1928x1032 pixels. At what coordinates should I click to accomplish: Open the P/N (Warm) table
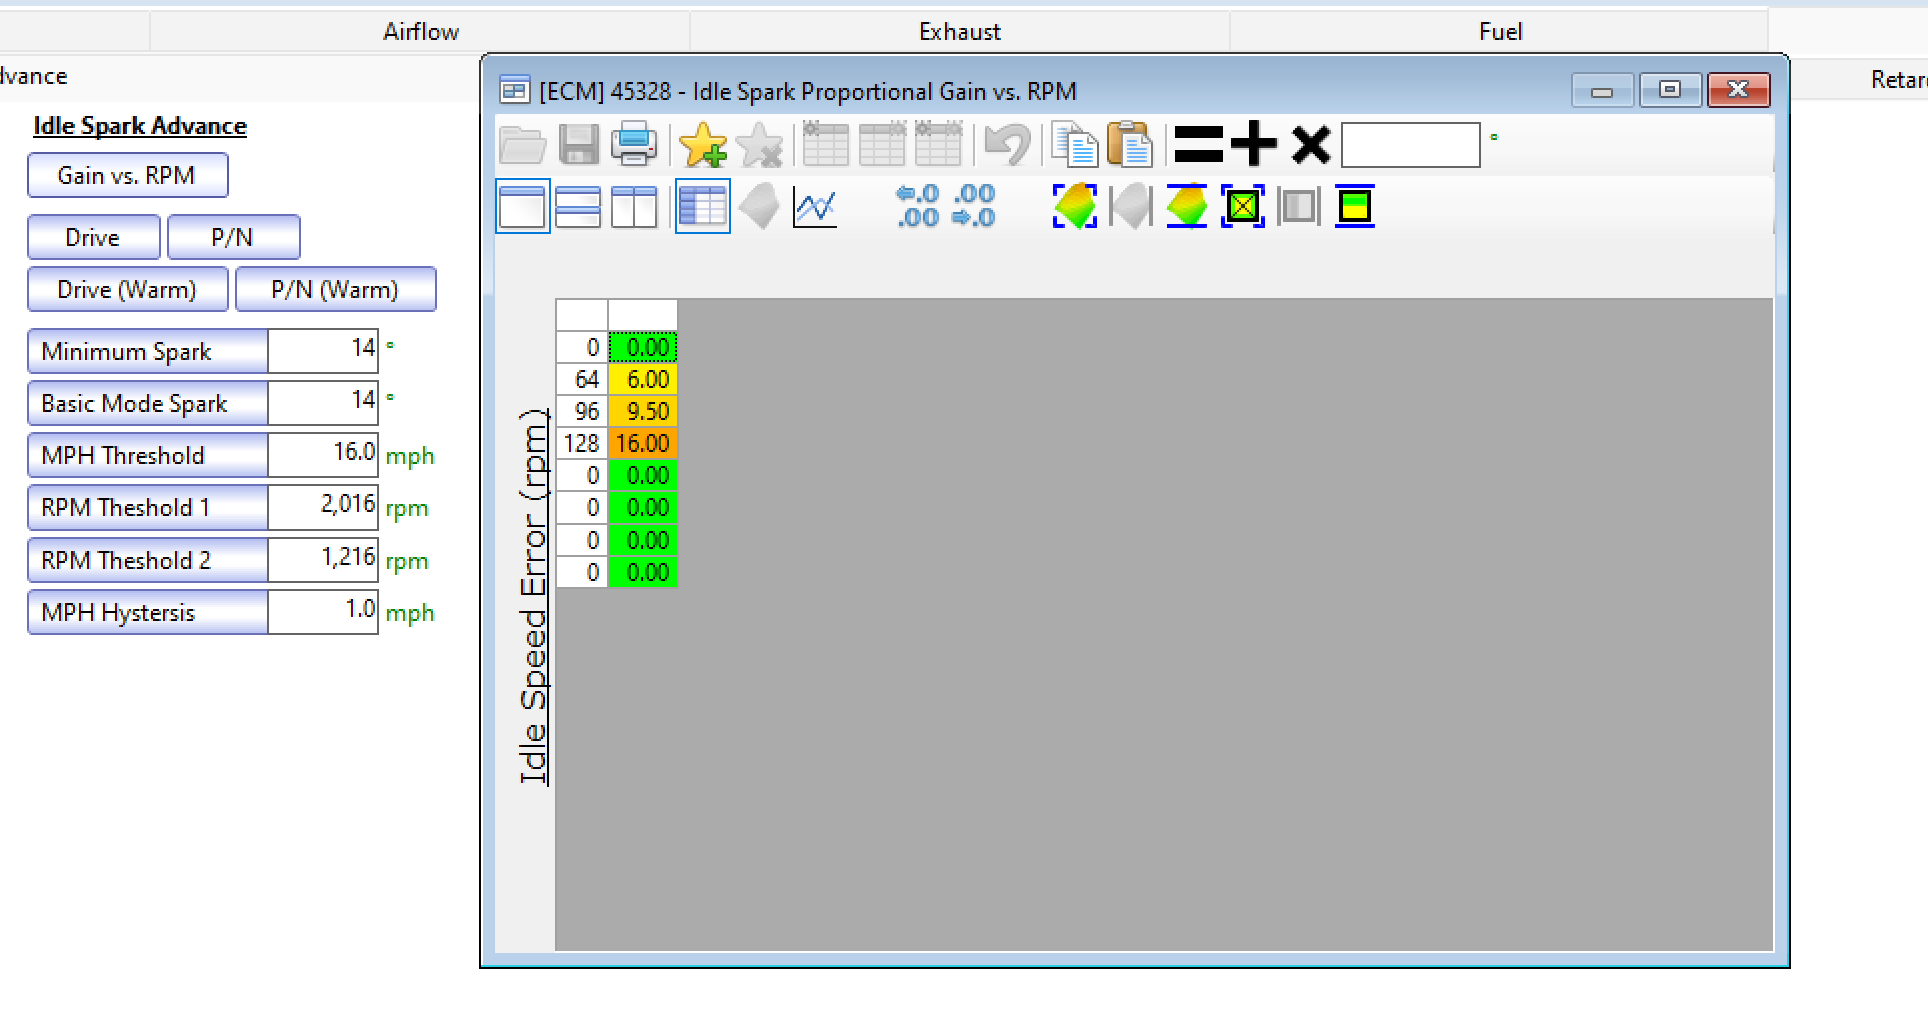(335, 290)
